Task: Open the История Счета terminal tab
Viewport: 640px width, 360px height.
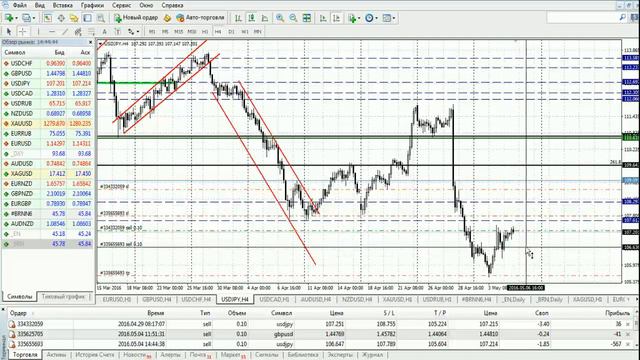Action: point(95,355)
